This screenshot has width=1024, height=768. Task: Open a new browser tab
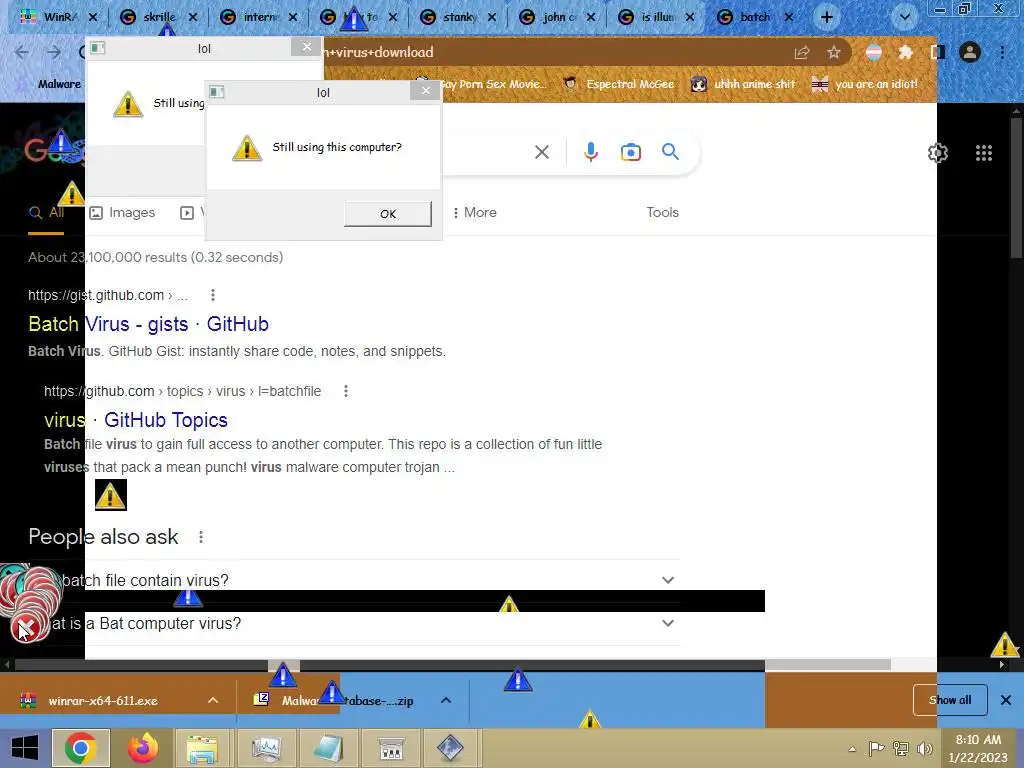[827, 18]
